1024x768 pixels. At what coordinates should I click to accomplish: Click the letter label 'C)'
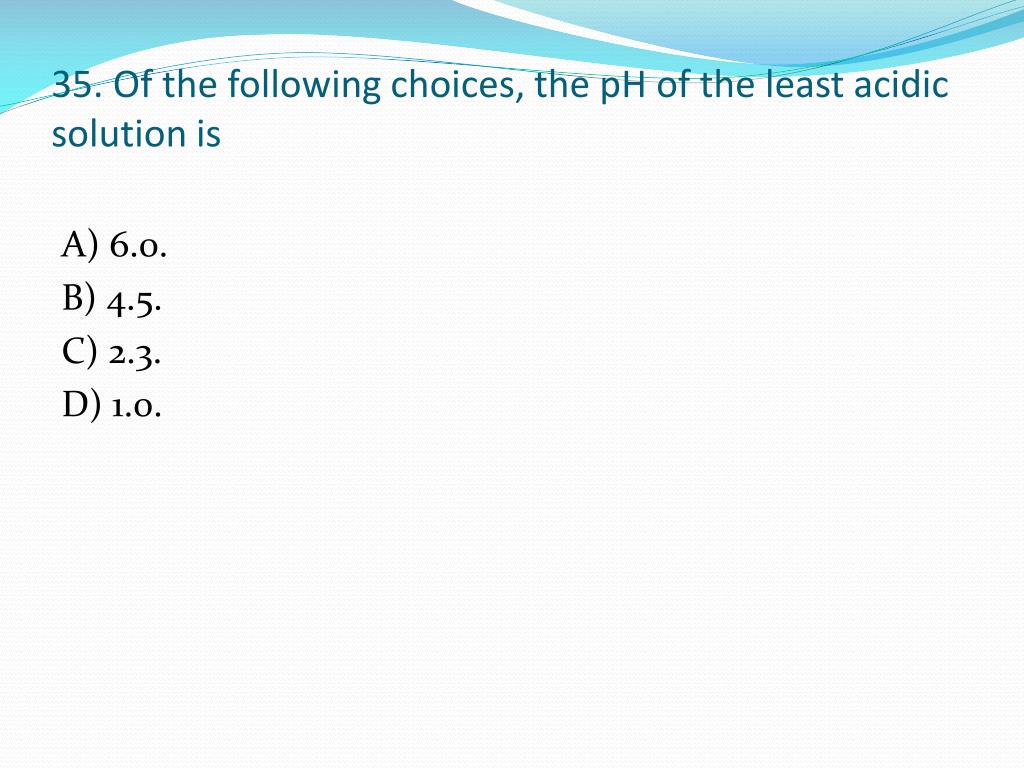click(x=79, y=353)
